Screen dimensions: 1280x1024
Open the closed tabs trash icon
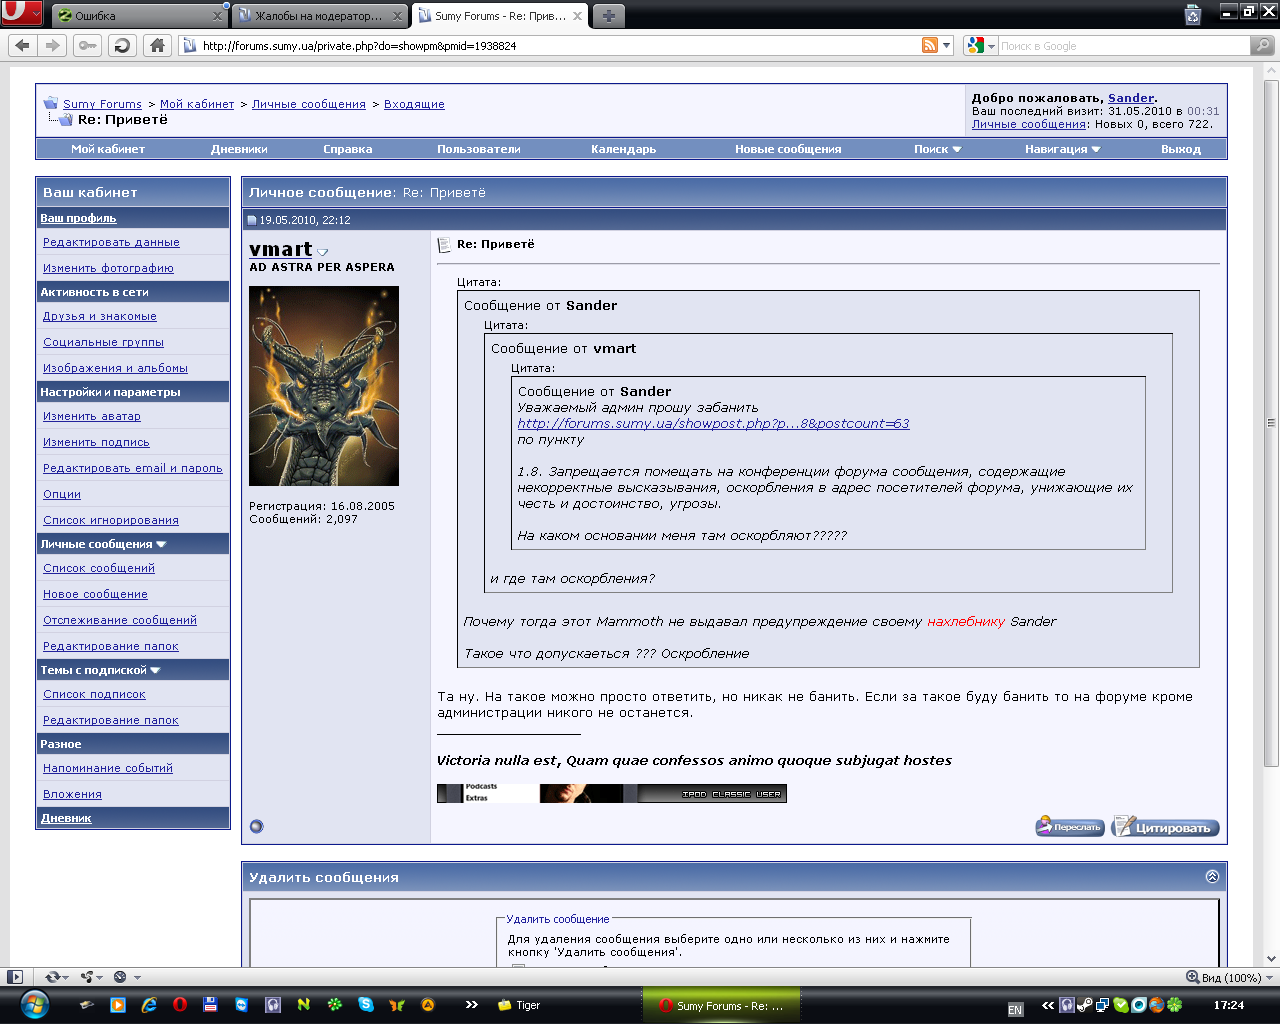(x=1192, y=15)
